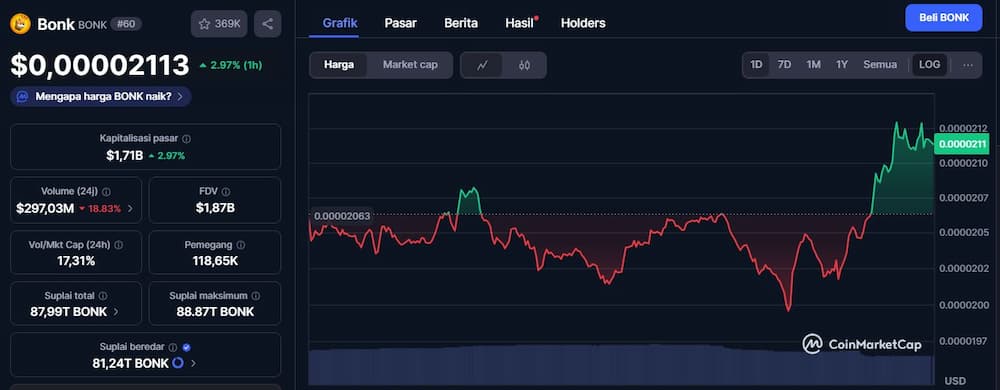
Task: Click info icon beside Pemegang
Action: point(240,245)
